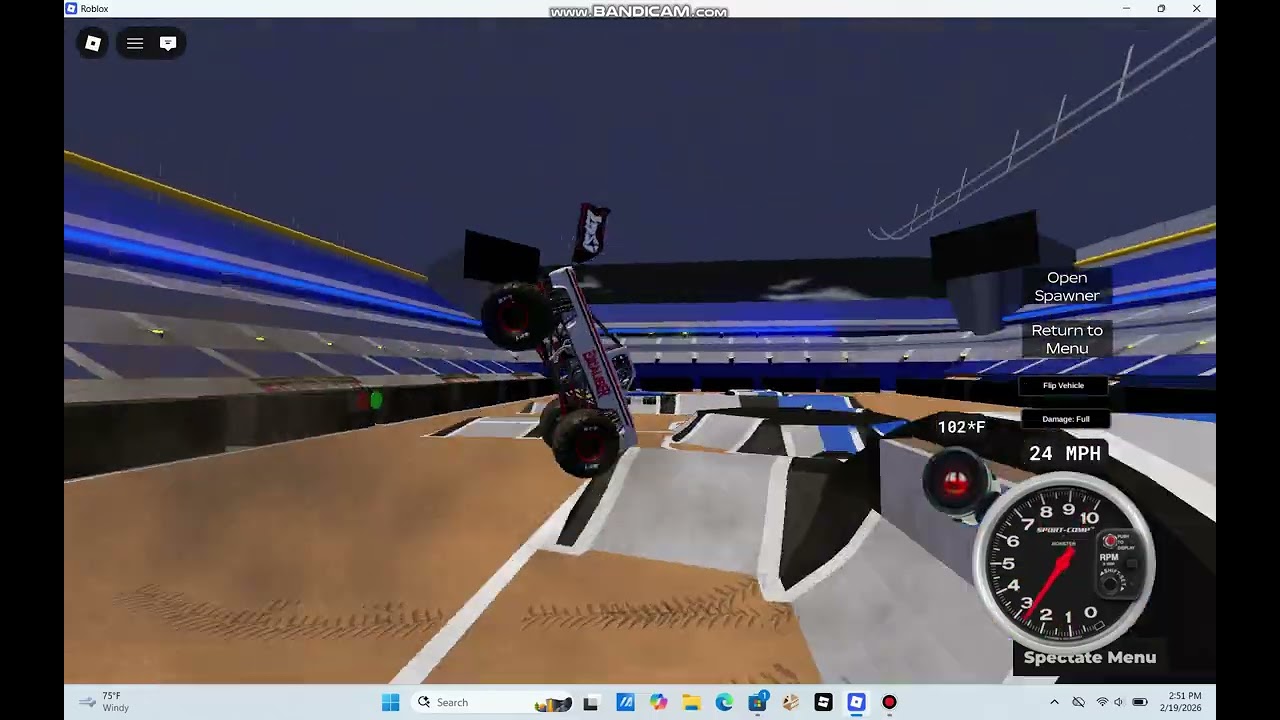Open the brown box app on taskbar
Viewport: 1280px width, 720px height.
pyautogui.click(x=790, y=702)
